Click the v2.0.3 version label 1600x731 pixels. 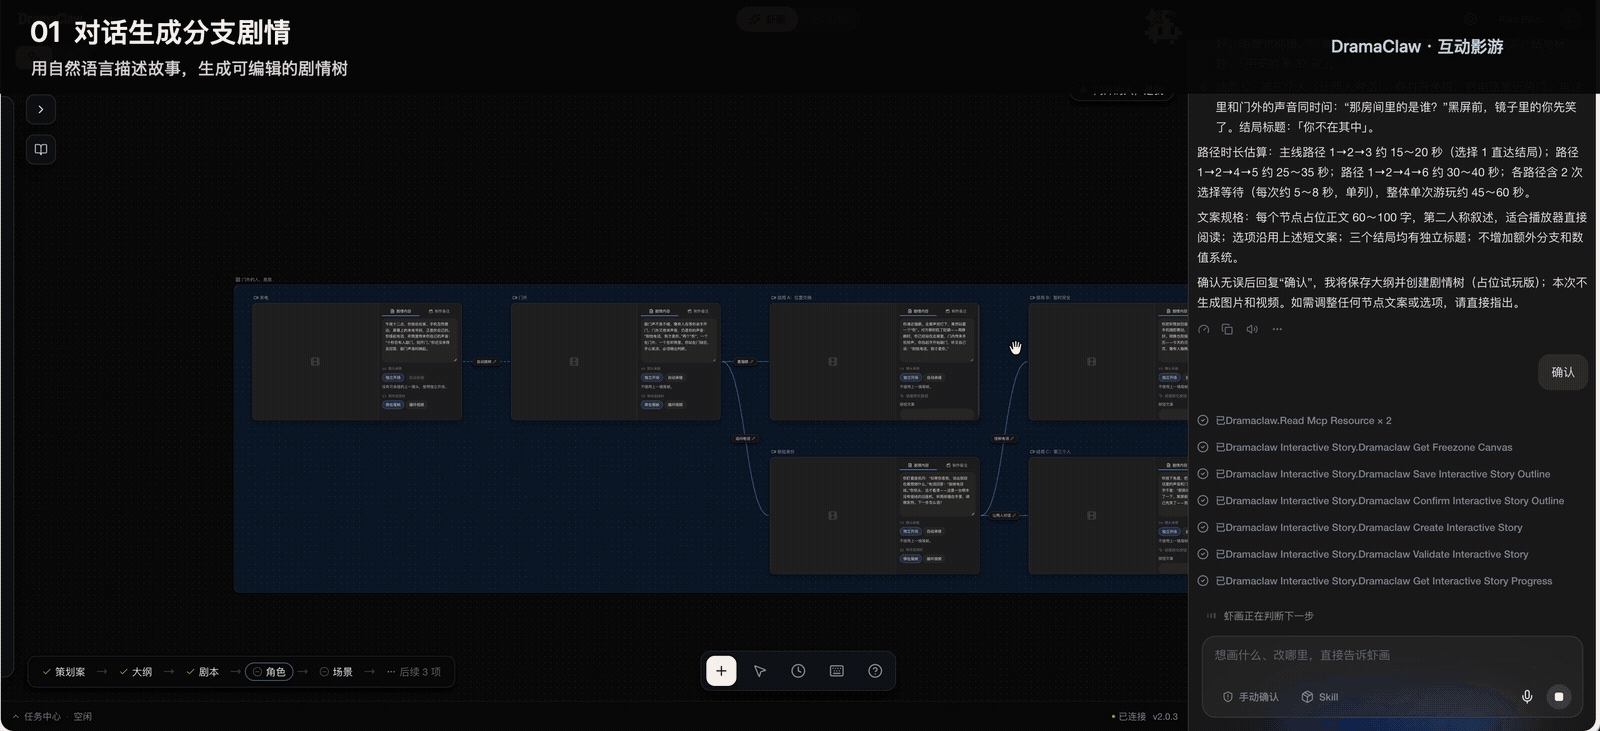1165,717
